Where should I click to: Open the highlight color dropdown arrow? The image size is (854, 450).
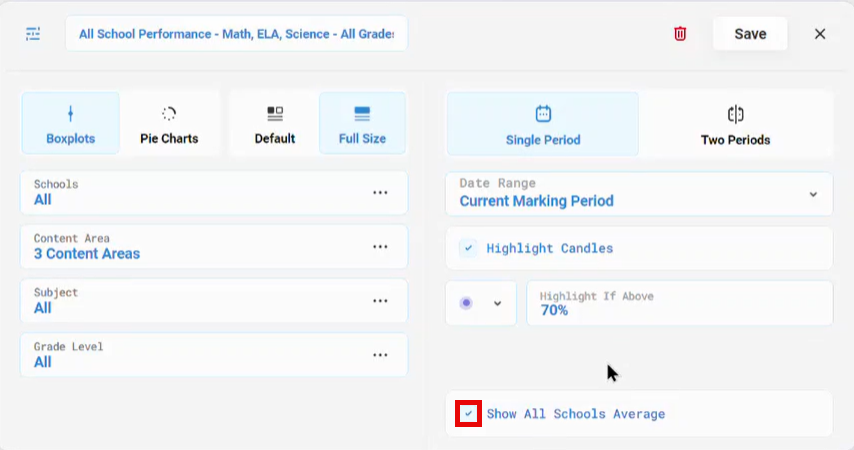tap(497, 303)
